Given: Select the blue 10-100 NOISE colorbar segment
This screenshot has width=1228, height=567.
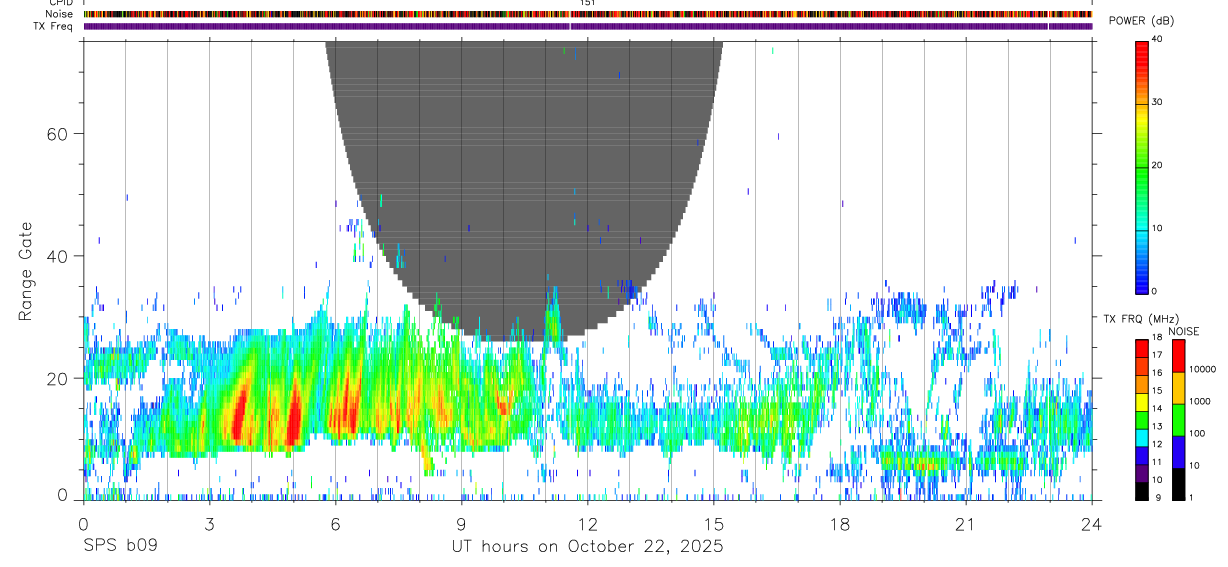Looking at the screenshot, I should tap(1177, 451).
